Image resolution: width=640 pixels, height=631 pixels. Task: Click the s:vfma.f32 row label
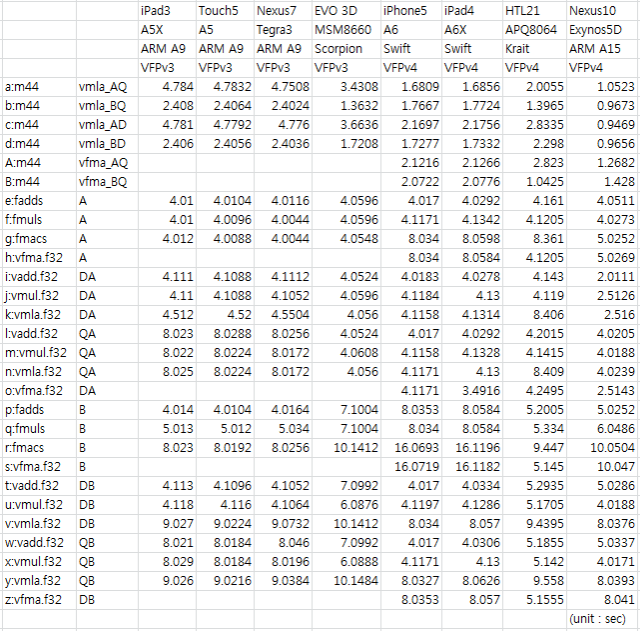(x=39, y=467)
